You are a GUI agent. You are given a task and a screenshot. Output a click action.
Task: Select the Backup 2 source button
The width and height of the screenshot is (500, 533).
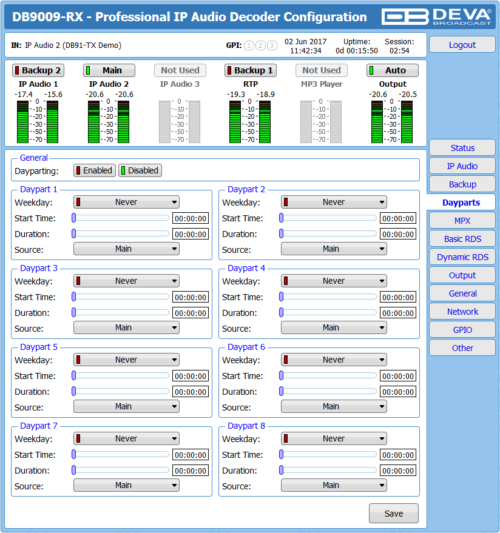tap(38, 70)
